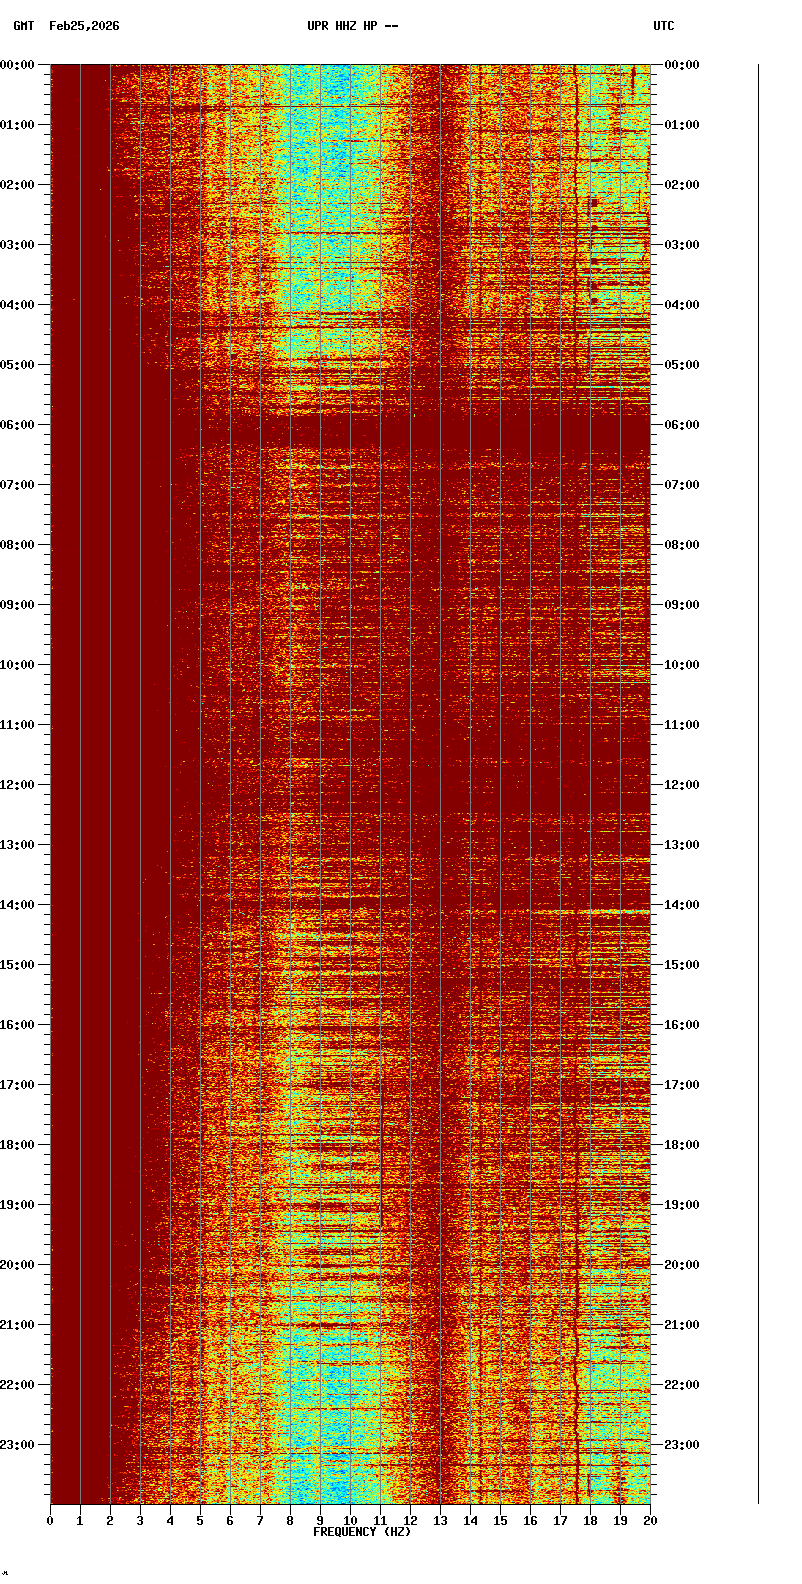Select the 5 Hz frequency tick label
Image resolution: width=802 pixels, height=1584 pixels.
[x=200, y=1521]
